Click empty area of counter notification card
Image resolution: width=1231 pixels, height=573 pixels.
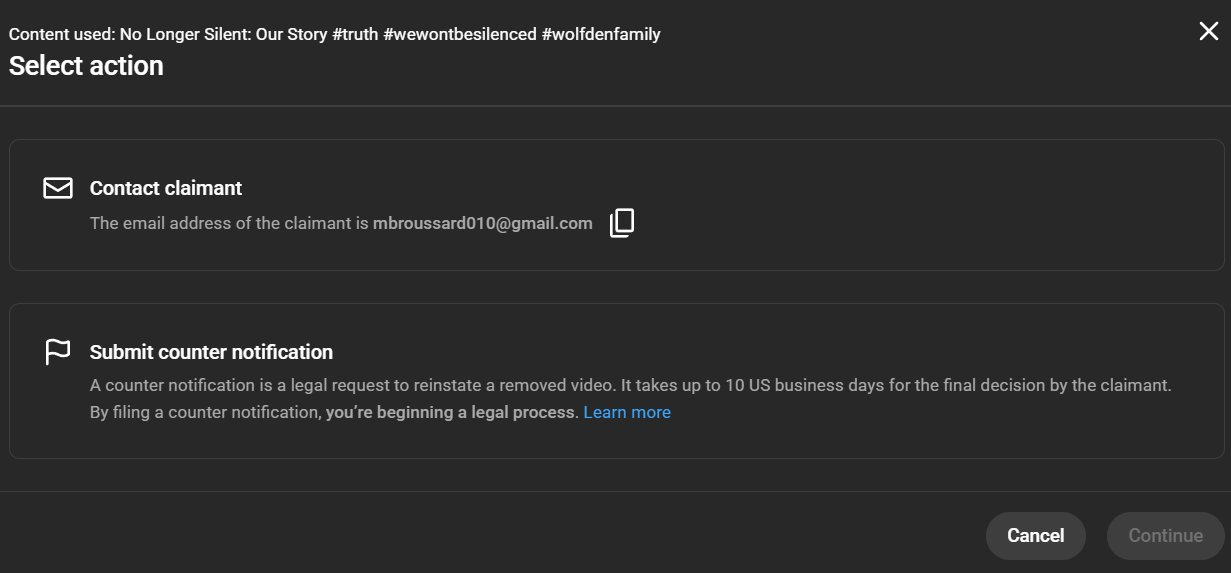[x=900, y=430]
